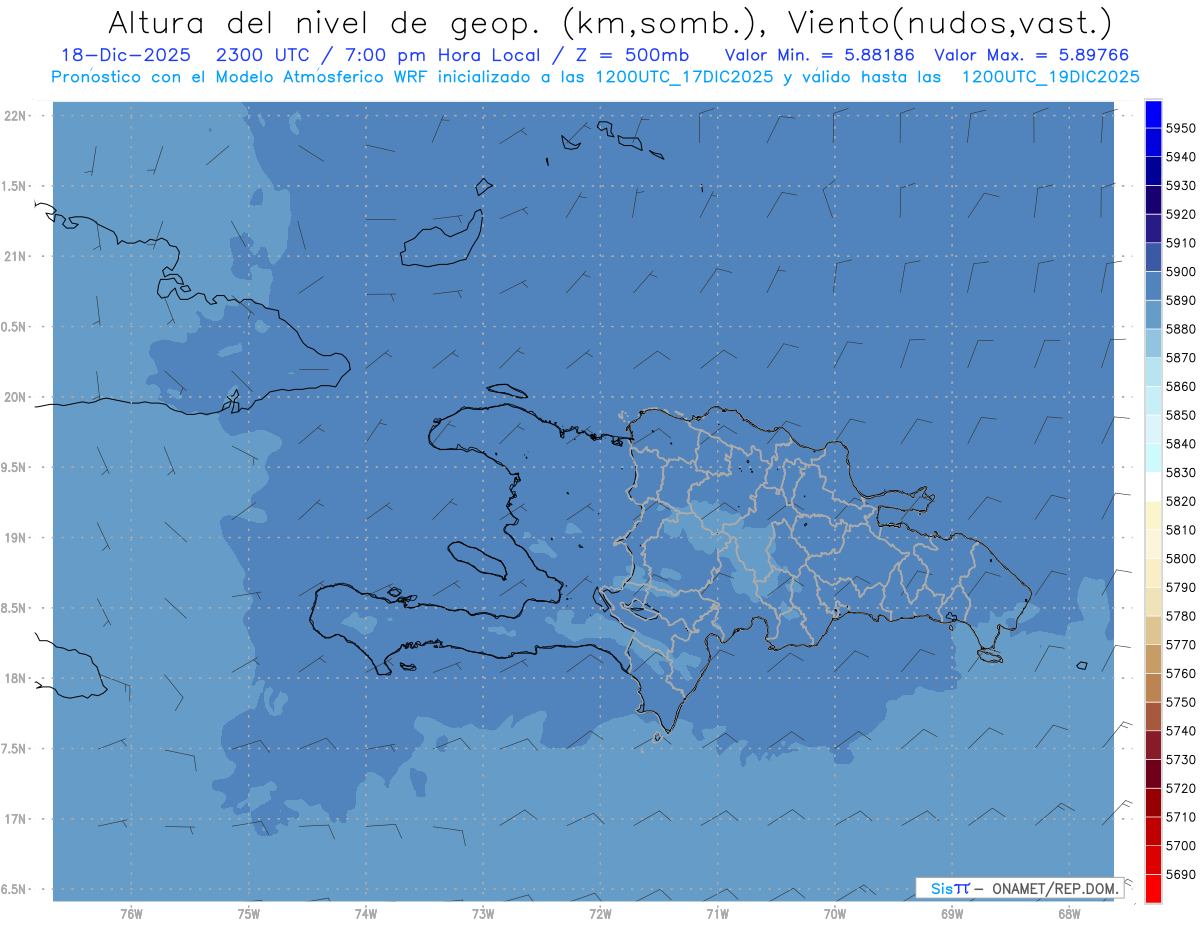The image size is (1200, 927).
Task: Click the '5690' colorbar value label
Action: (1180, 874)
